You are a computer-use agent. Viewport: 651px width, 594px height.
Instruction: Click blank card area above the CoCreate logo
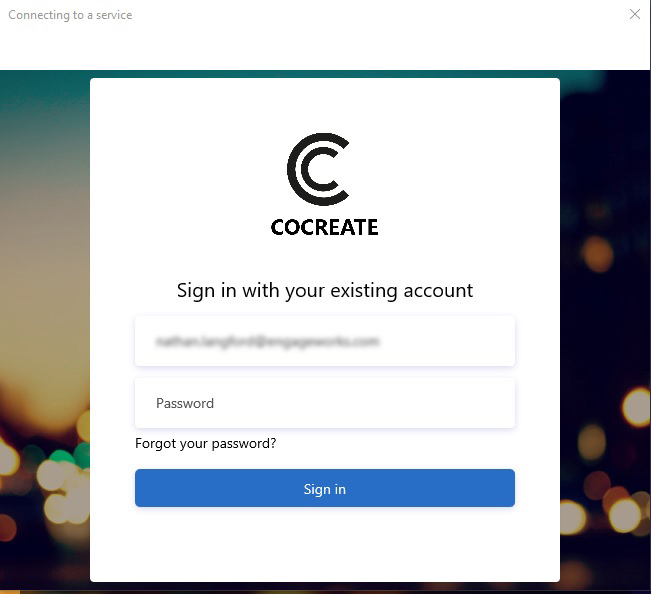coord(325,104)
